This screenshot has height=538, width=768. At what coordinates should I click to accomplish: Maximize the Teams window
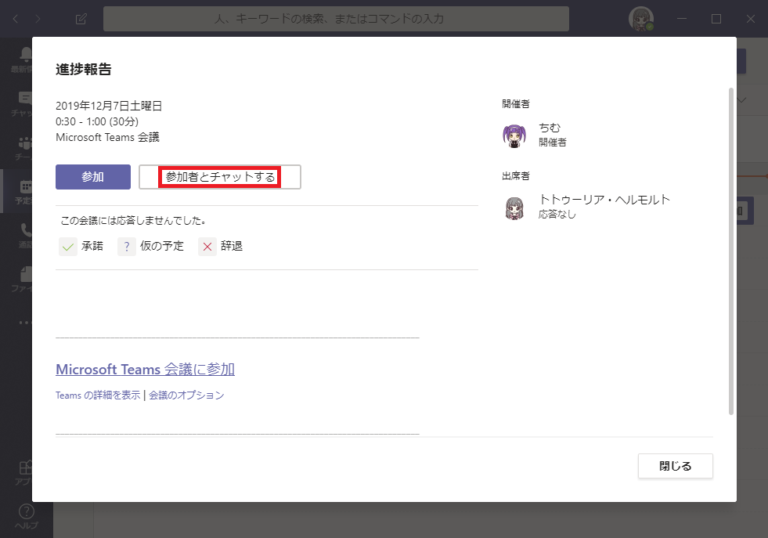[x=716, y=19]
